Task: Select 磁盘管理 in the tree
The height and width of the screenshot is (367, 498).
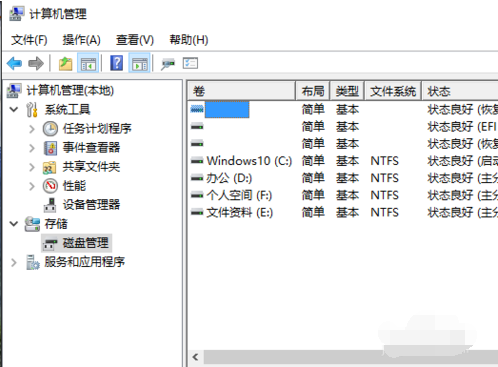Action: point(85,243)
